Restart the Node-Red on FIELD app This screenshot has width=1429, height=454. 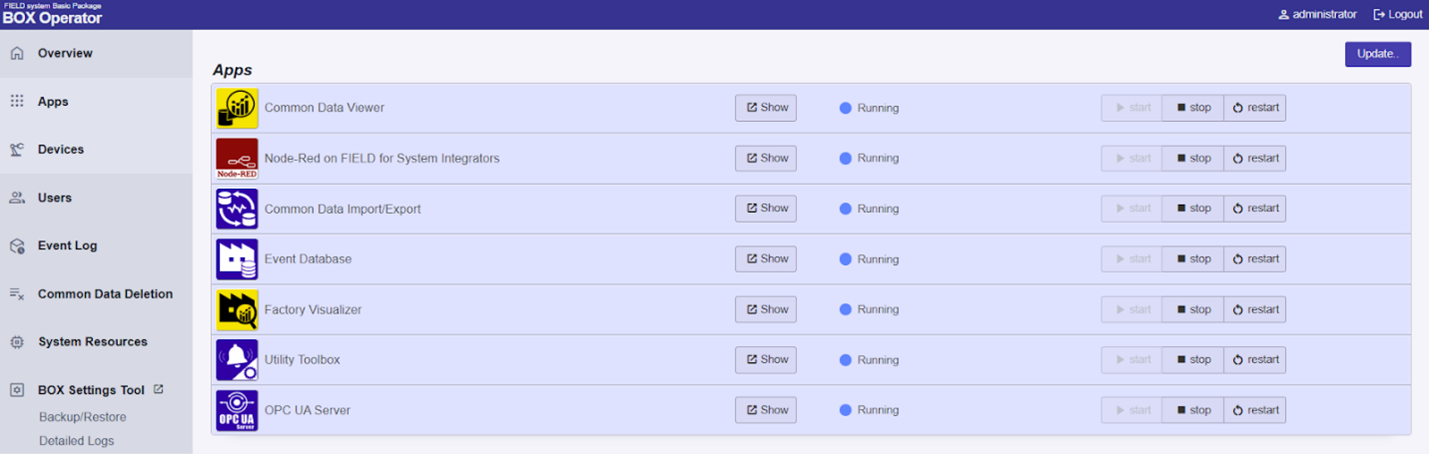point(1255,158)
